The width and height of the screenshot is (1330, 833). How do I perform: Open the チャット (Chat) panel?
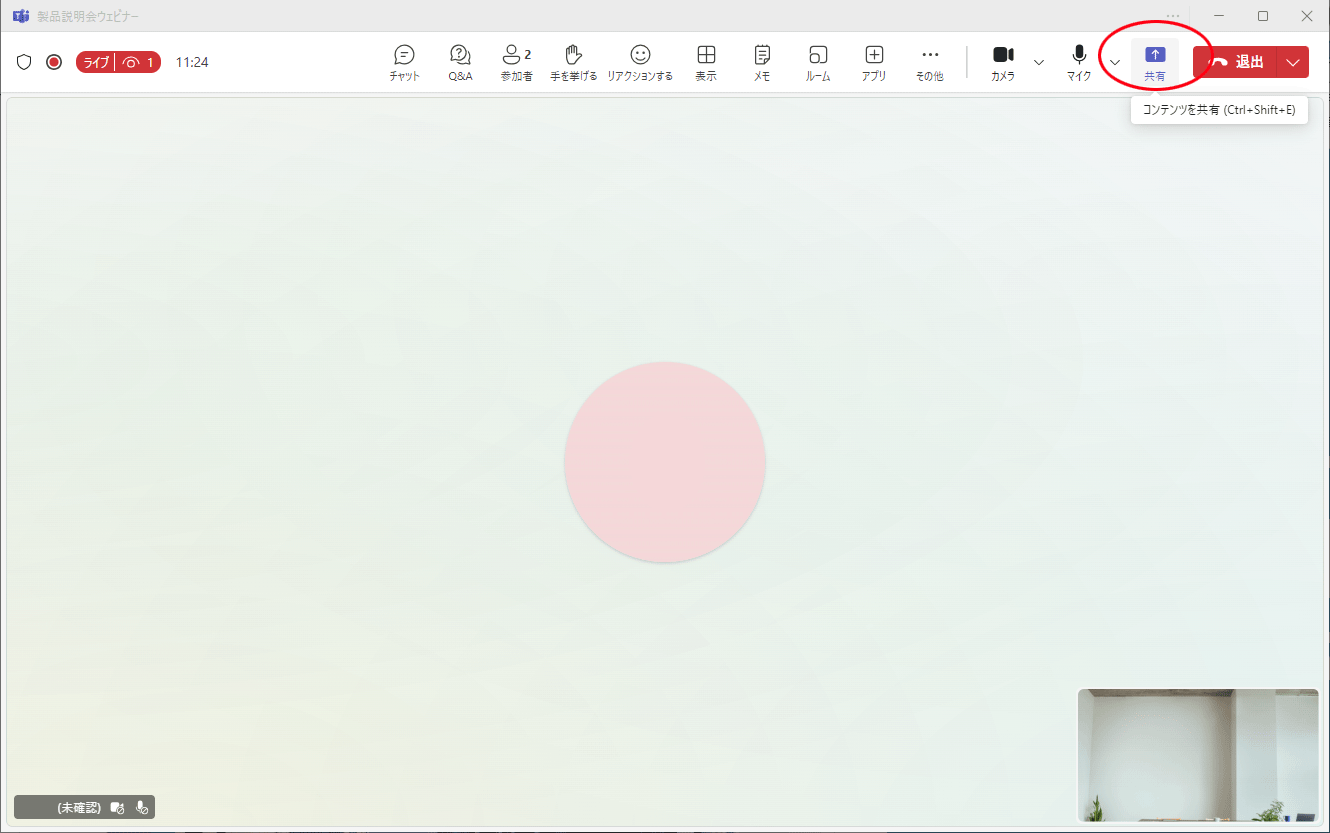404,62
